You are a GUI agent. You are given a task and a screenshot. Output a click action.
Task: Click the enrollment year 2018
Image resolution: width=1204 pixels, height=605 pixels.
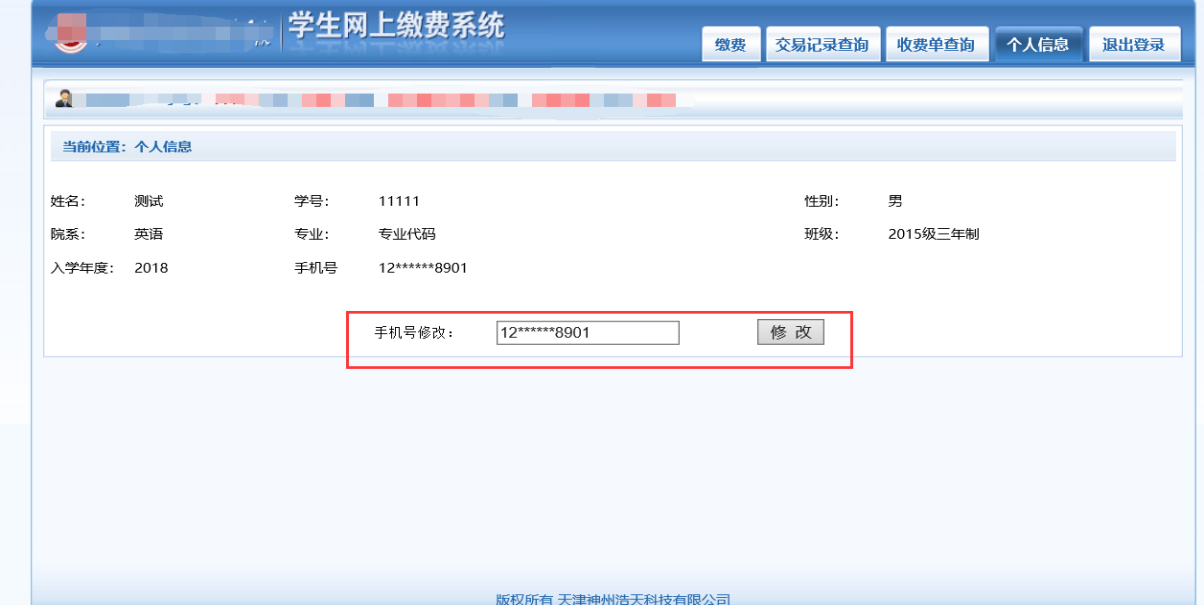pyautogui.click(x=151, y=268)
